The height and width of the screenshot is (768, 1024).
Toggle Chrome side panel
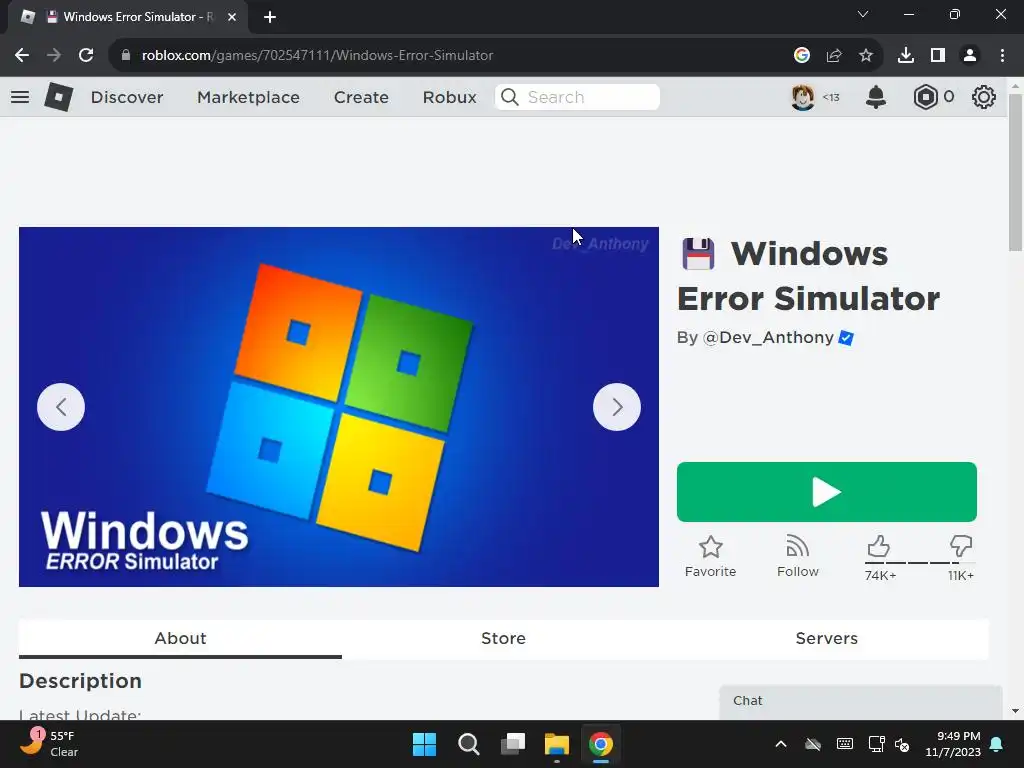pyautogui.click(x=938, y=56)
